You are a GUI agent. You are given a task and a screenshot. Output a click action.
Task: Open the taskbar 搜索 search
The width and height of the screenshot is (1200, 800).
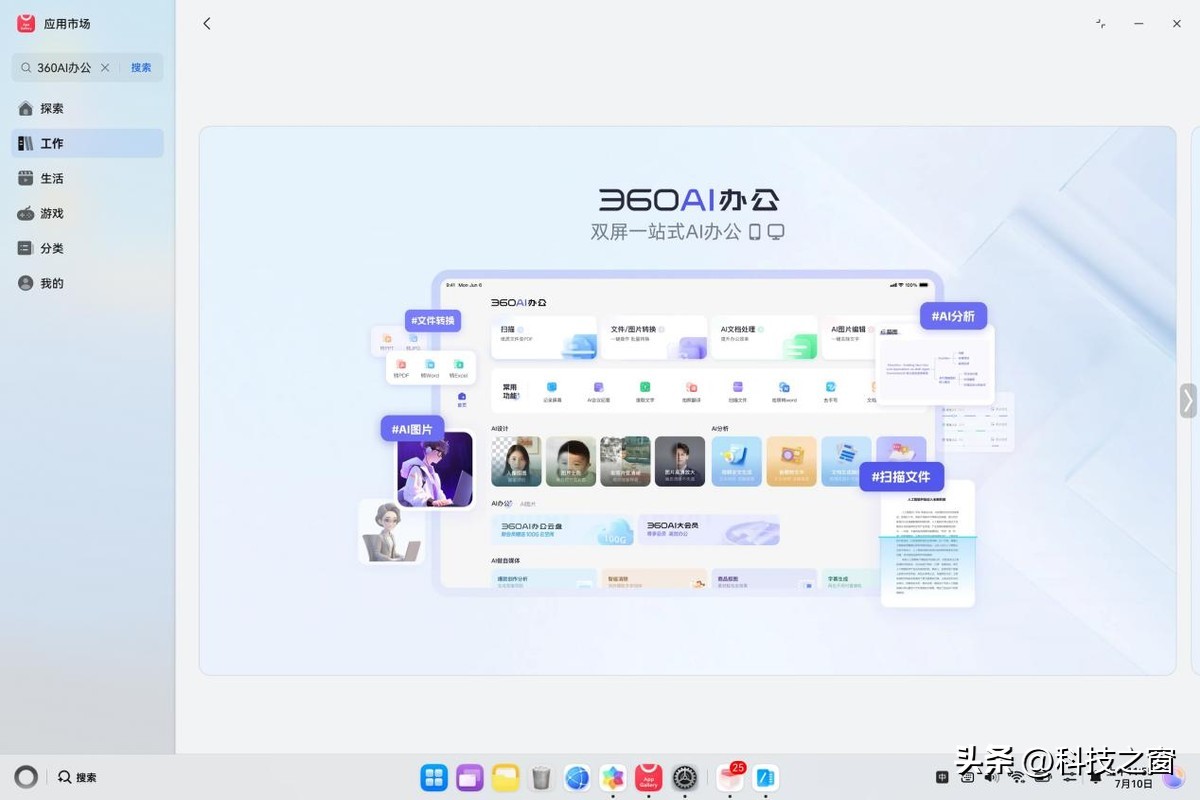click(77, 777)
